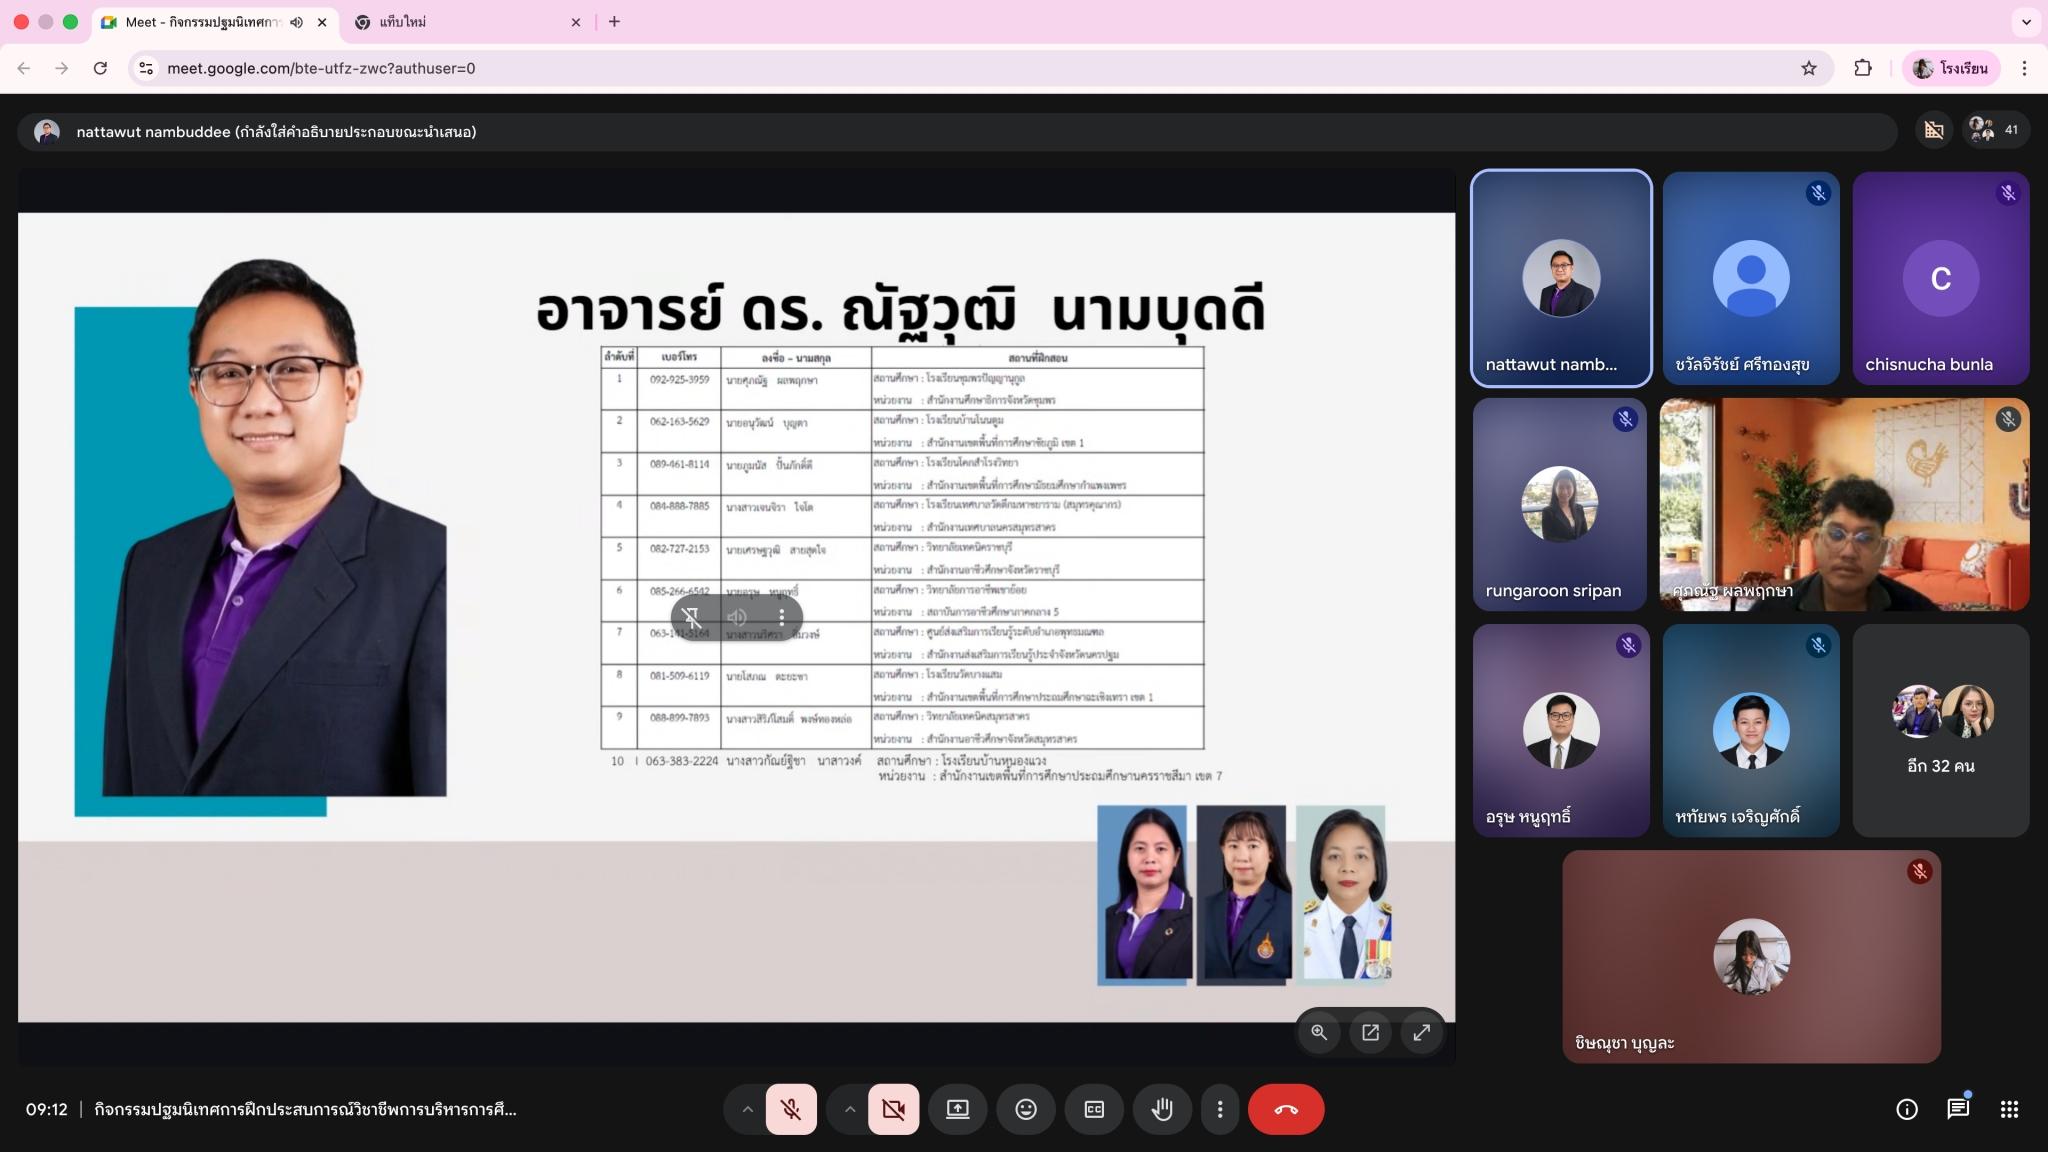Enter fullscreen for the presentation
Screen dimensions: 2048x1152
click(x=1421, y=1033)
